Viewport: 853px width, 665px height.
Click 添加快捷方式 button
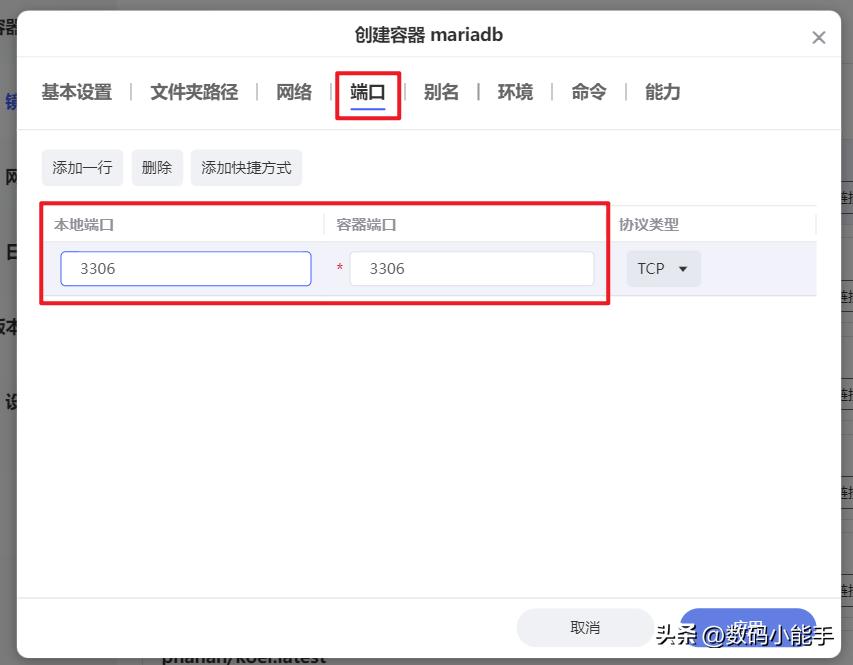click(x=246, y=168)
